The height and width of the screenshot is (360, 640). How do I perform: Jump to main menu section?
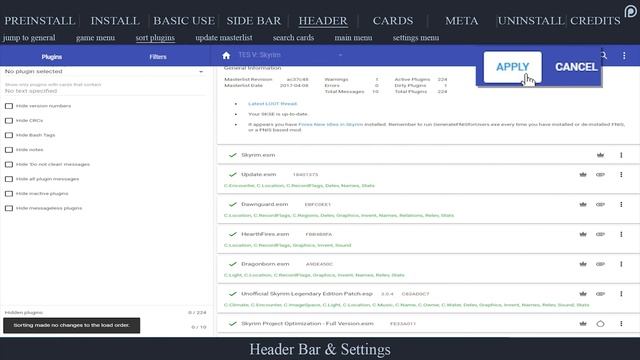[x=353, y=38]
